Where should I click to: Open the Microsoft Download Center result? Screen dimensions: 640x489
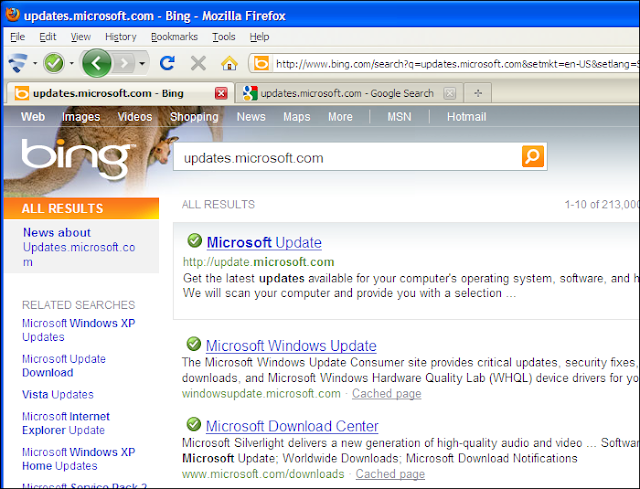(x=292, y=426)
